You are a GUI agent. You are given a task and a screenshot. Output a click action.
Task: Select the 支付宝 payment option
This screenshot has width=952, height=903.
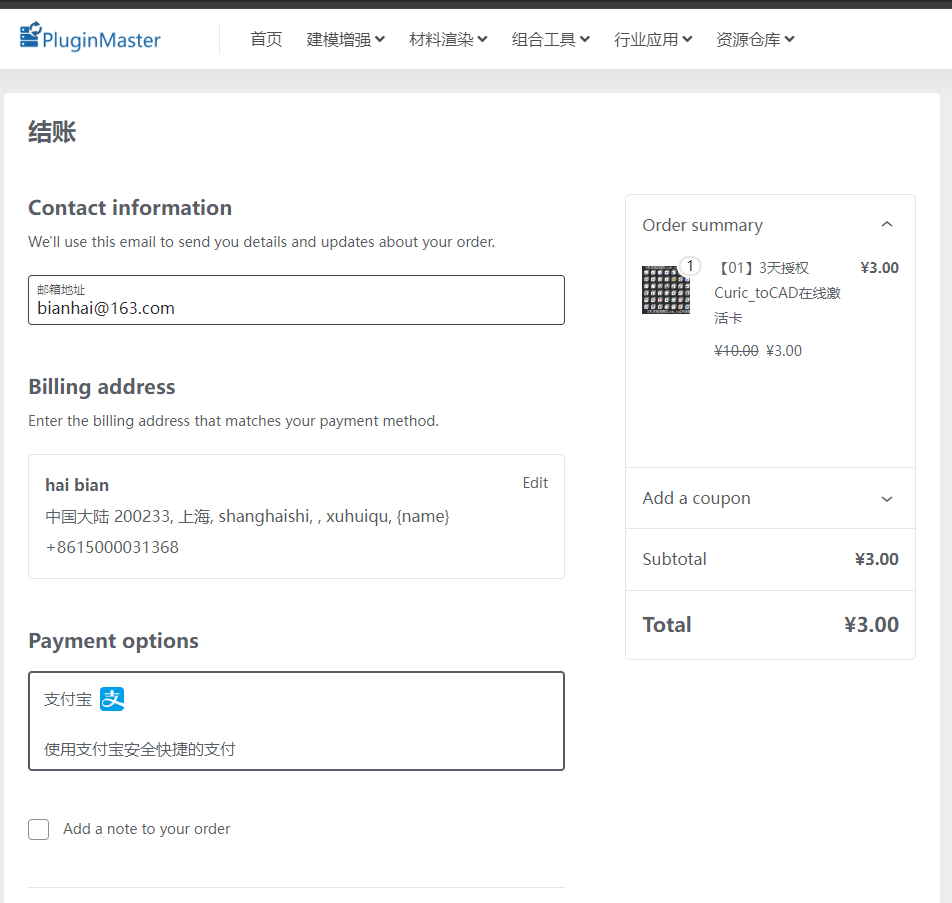pyautogui.click(x=296, y=721)
